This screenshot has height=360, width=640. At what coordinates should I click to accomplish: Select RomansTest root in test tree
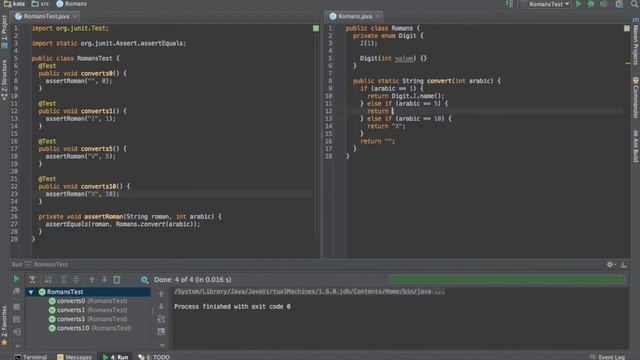click(x=64, y=292)
